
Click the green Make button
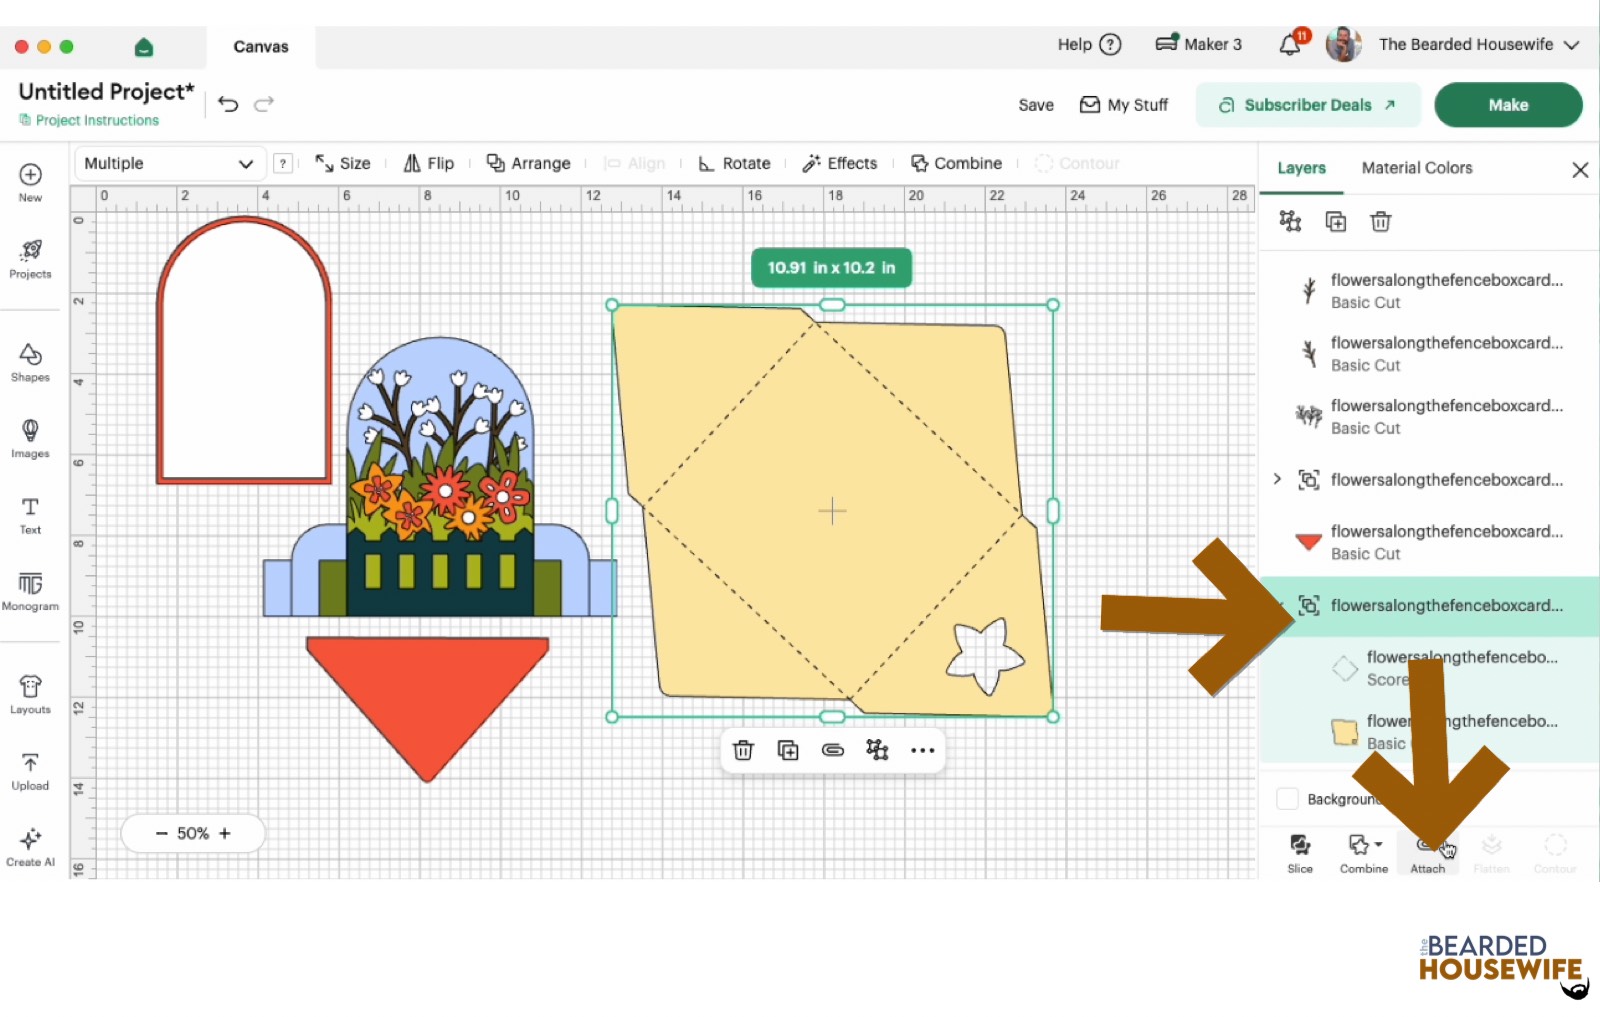1508,104
